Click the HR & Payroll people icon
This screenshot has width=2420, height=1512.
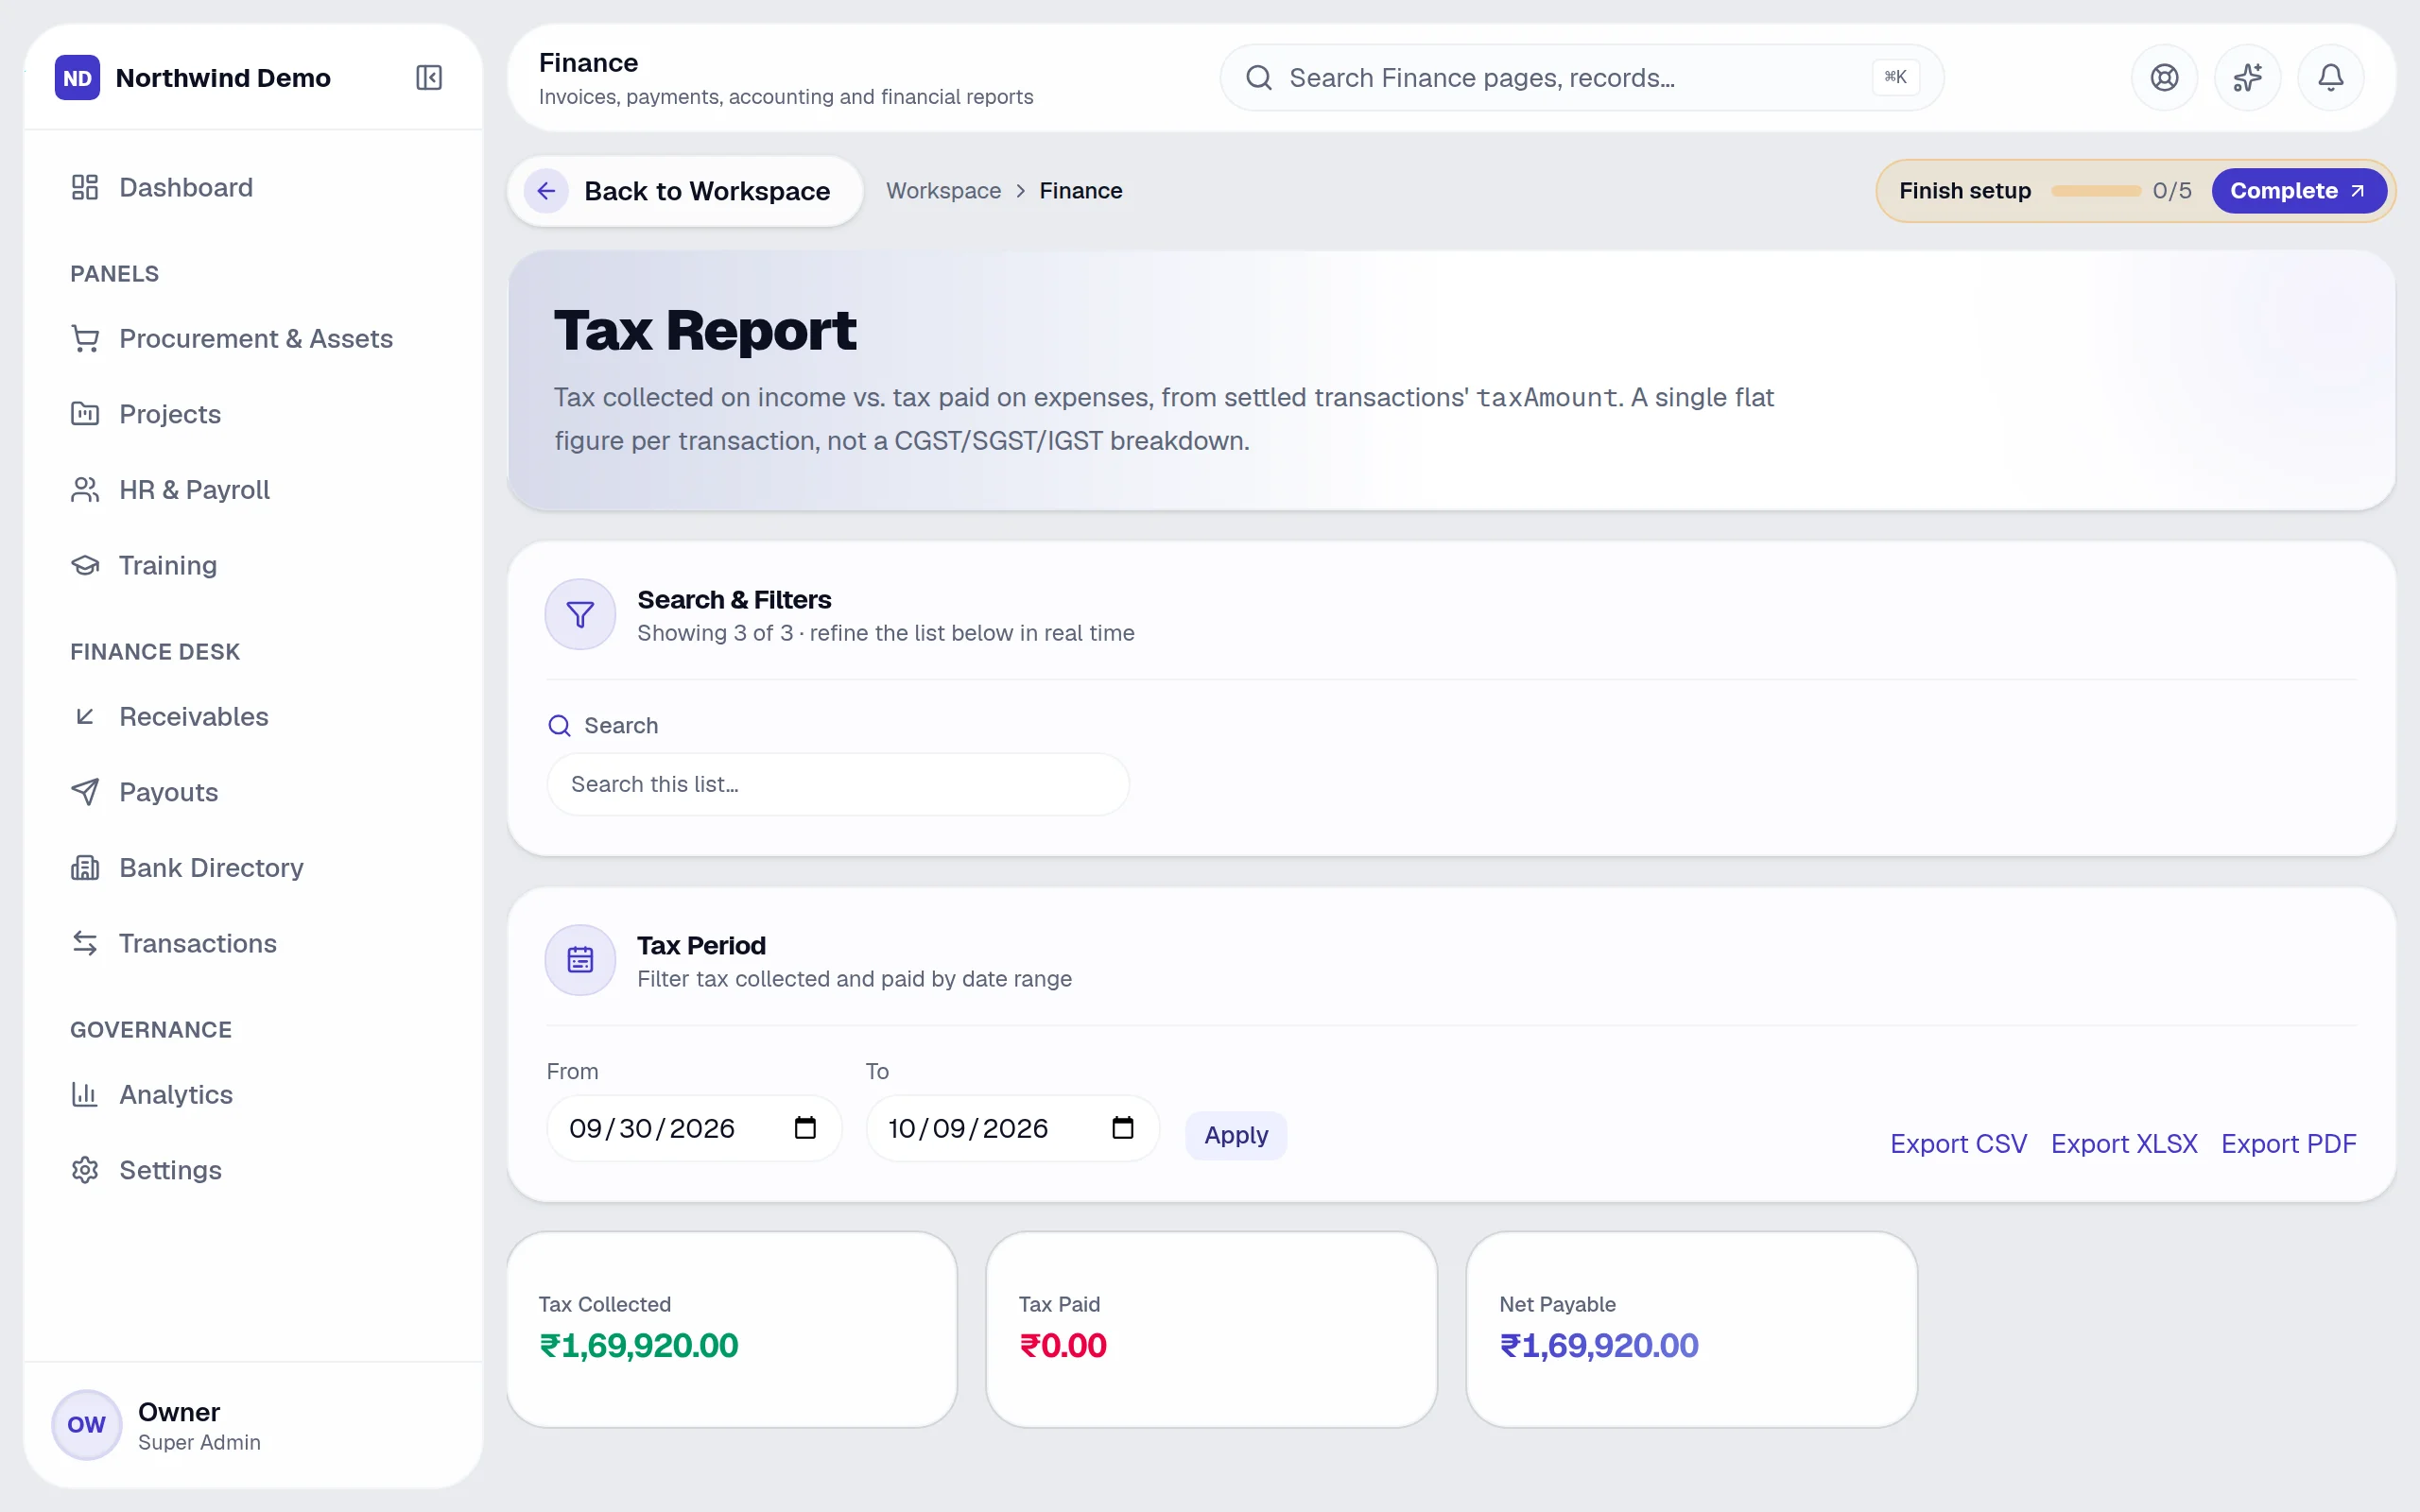point(85,490)
